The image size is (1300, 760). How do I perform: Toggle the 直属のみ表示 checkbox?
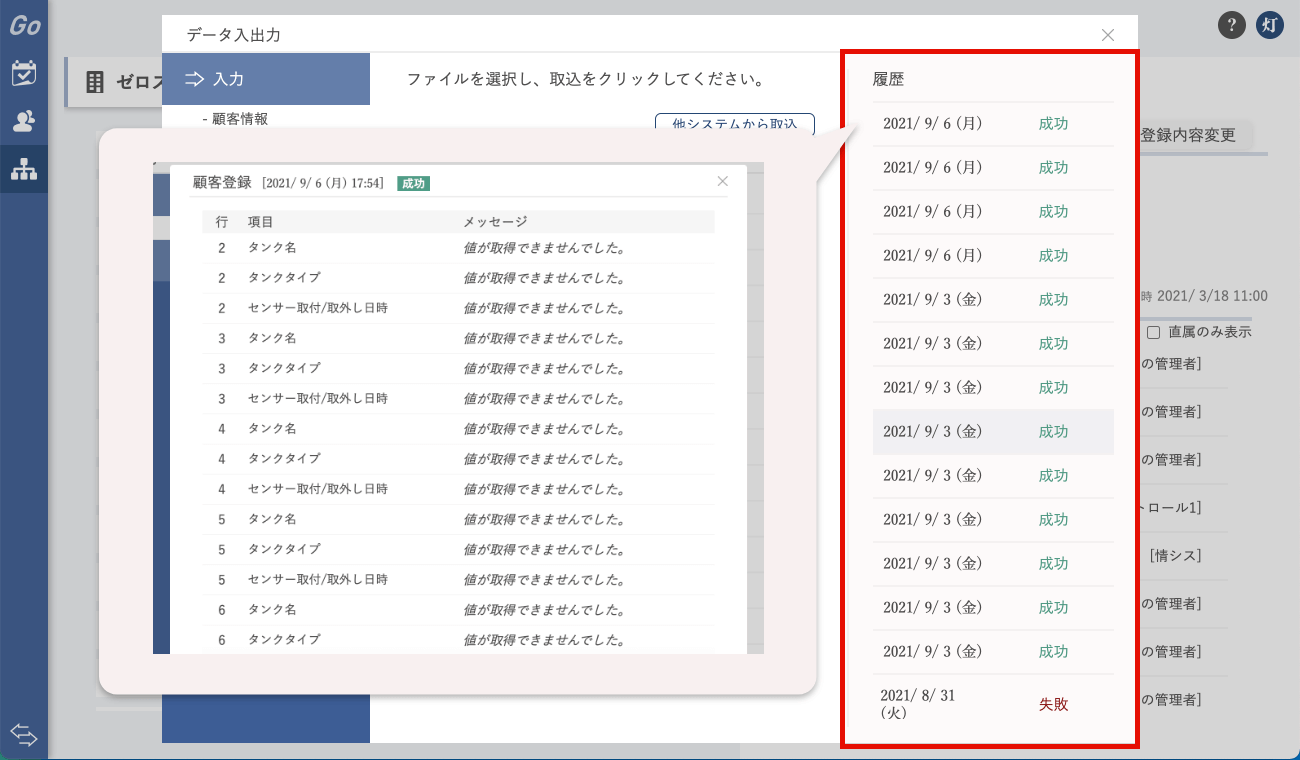(1153, 332)
